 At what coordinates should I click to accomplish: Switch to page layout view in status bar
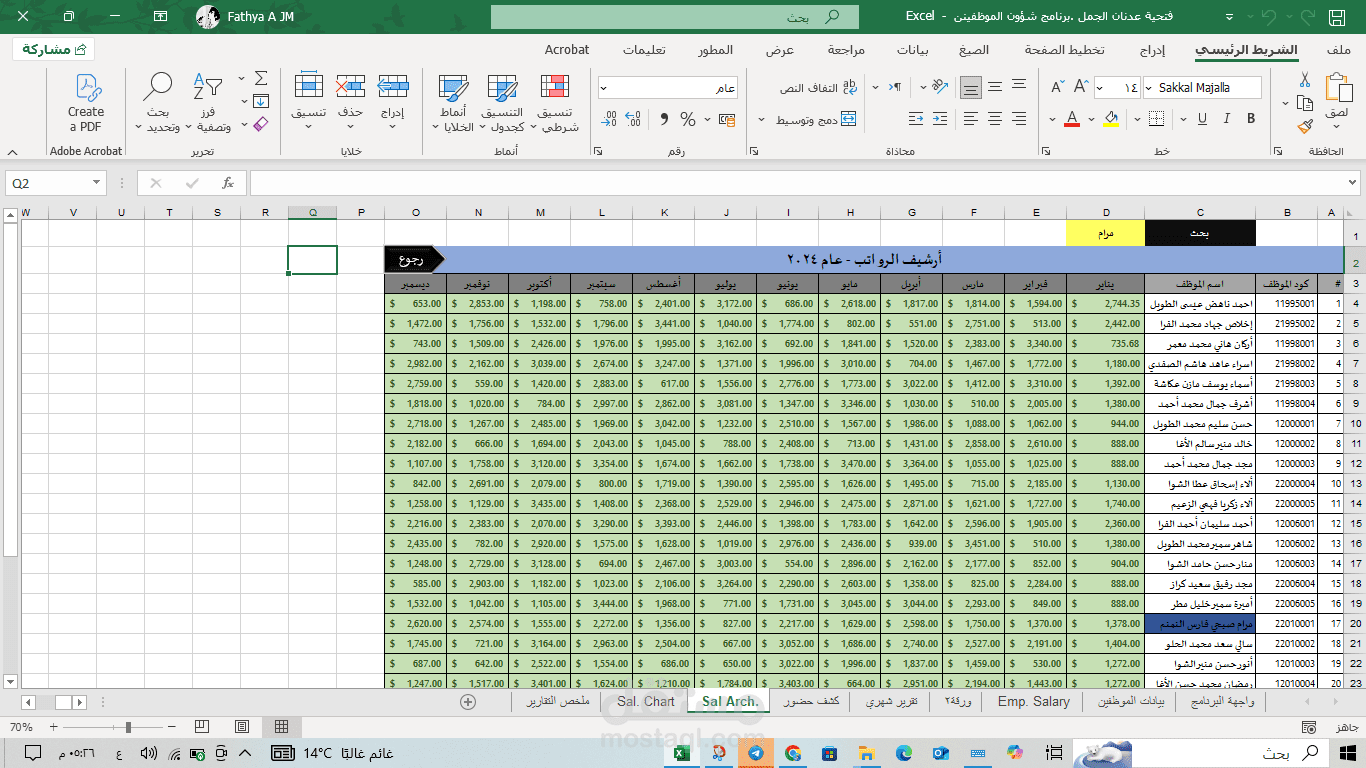click(x=242, y=727)
